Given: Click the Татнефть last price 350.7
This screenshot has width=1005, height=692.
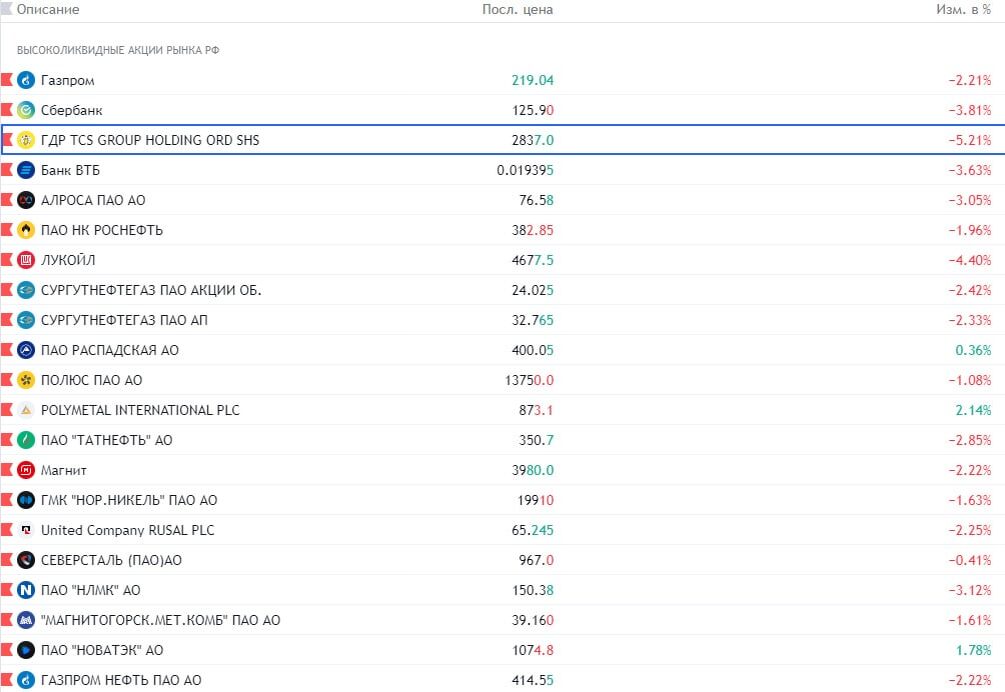Looking at the screenshot, I should pyautogui.click(x=536, y=440).
